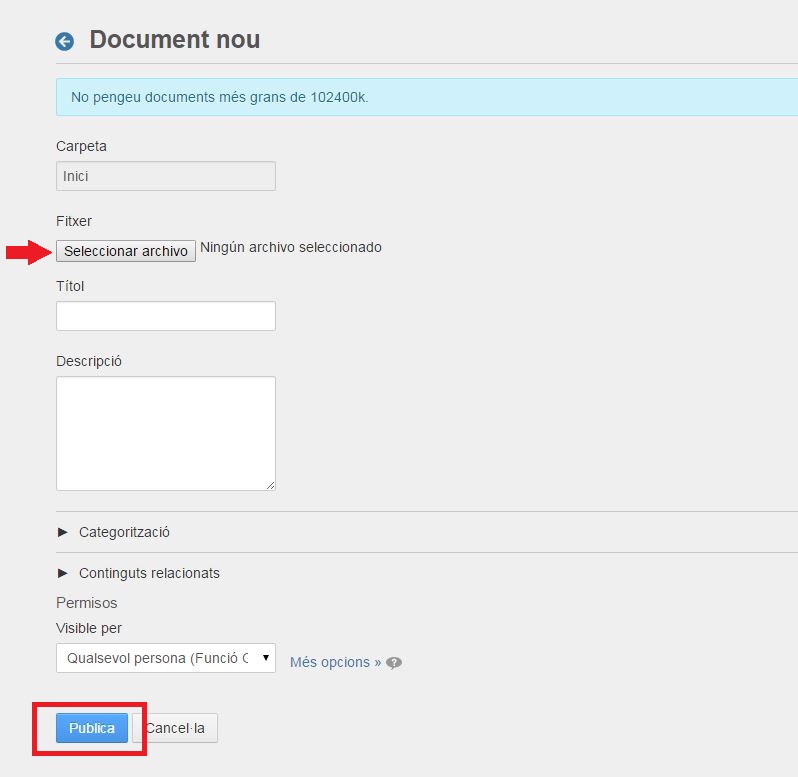Click the Permisos label
798x777 pixels.
pyautogui.click(x=87, y=603)
